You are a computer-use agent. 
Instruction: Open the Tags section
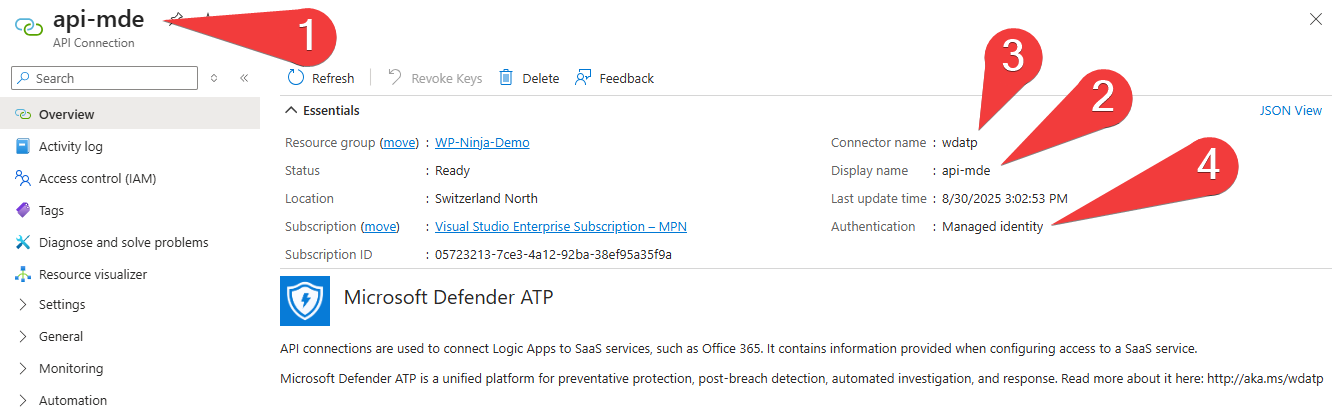click(51, 211)
